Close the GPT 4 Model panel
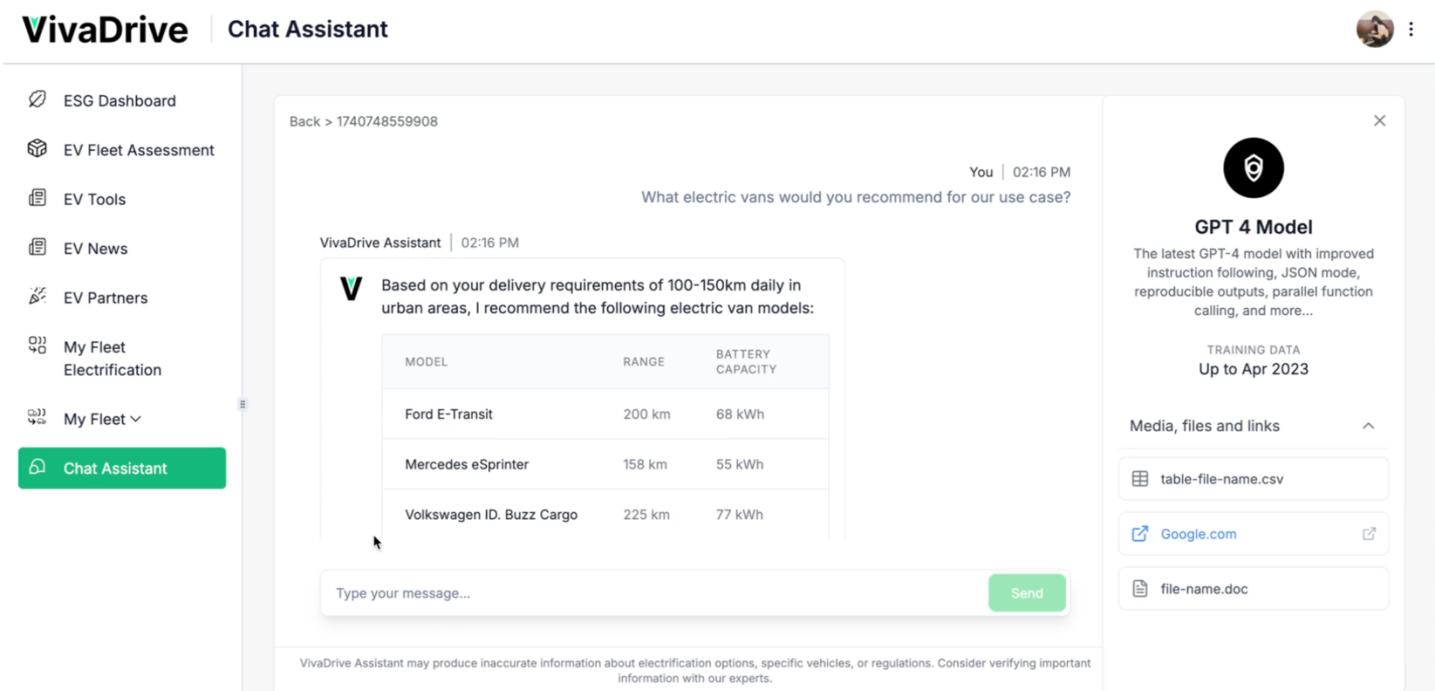Viewport: 1435px width, 691px height. (x=1379, y=119)
